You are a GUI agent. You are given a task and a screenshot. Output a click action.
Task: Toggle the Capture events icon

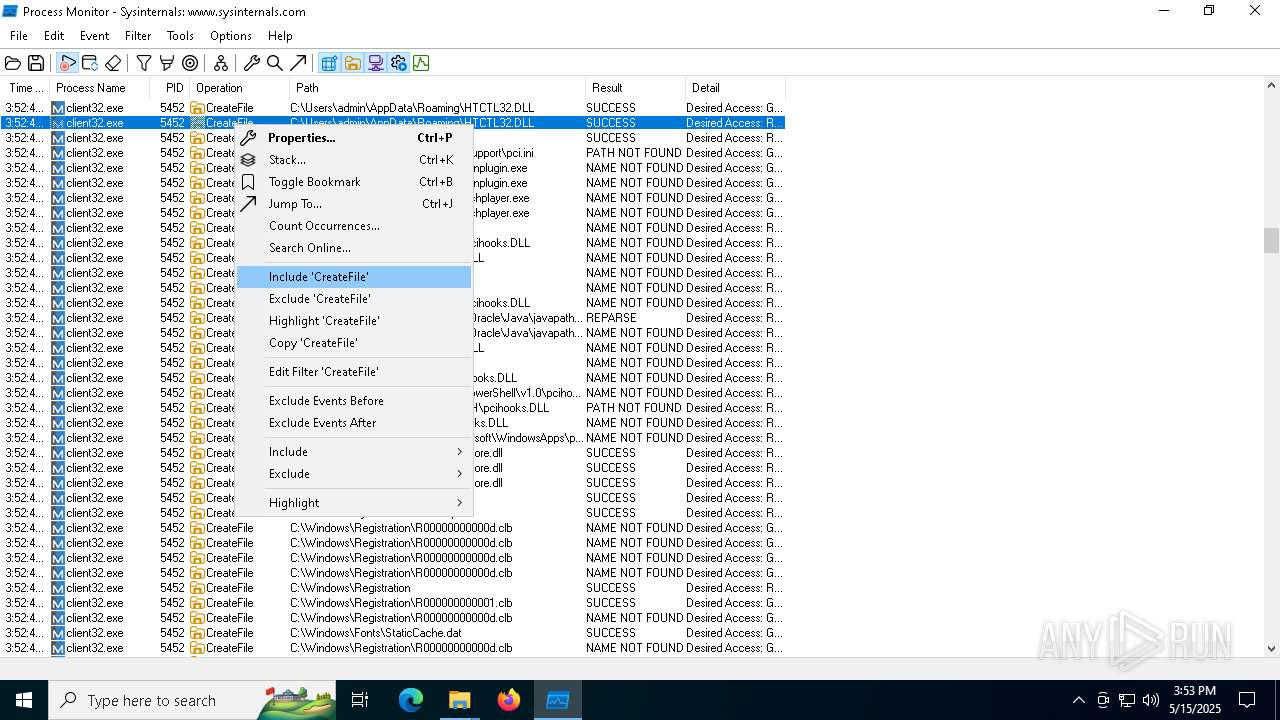coord(67,63)
